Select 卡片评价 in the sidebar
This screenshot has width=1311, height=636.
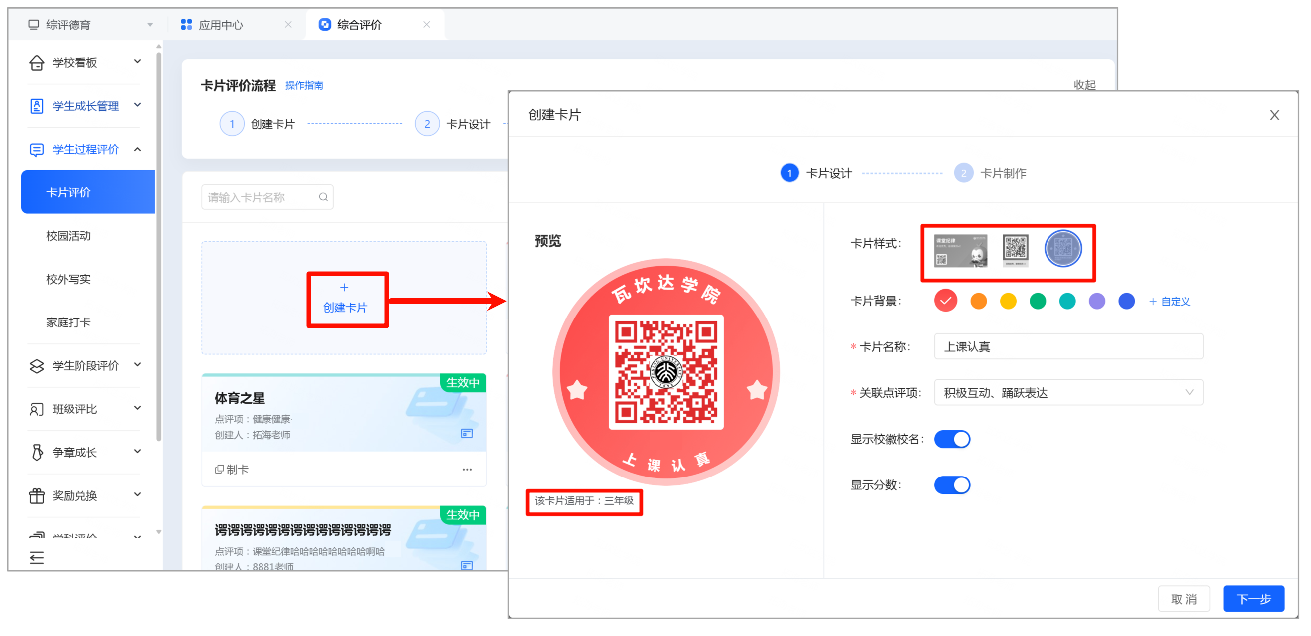click(x=88, y=192)
